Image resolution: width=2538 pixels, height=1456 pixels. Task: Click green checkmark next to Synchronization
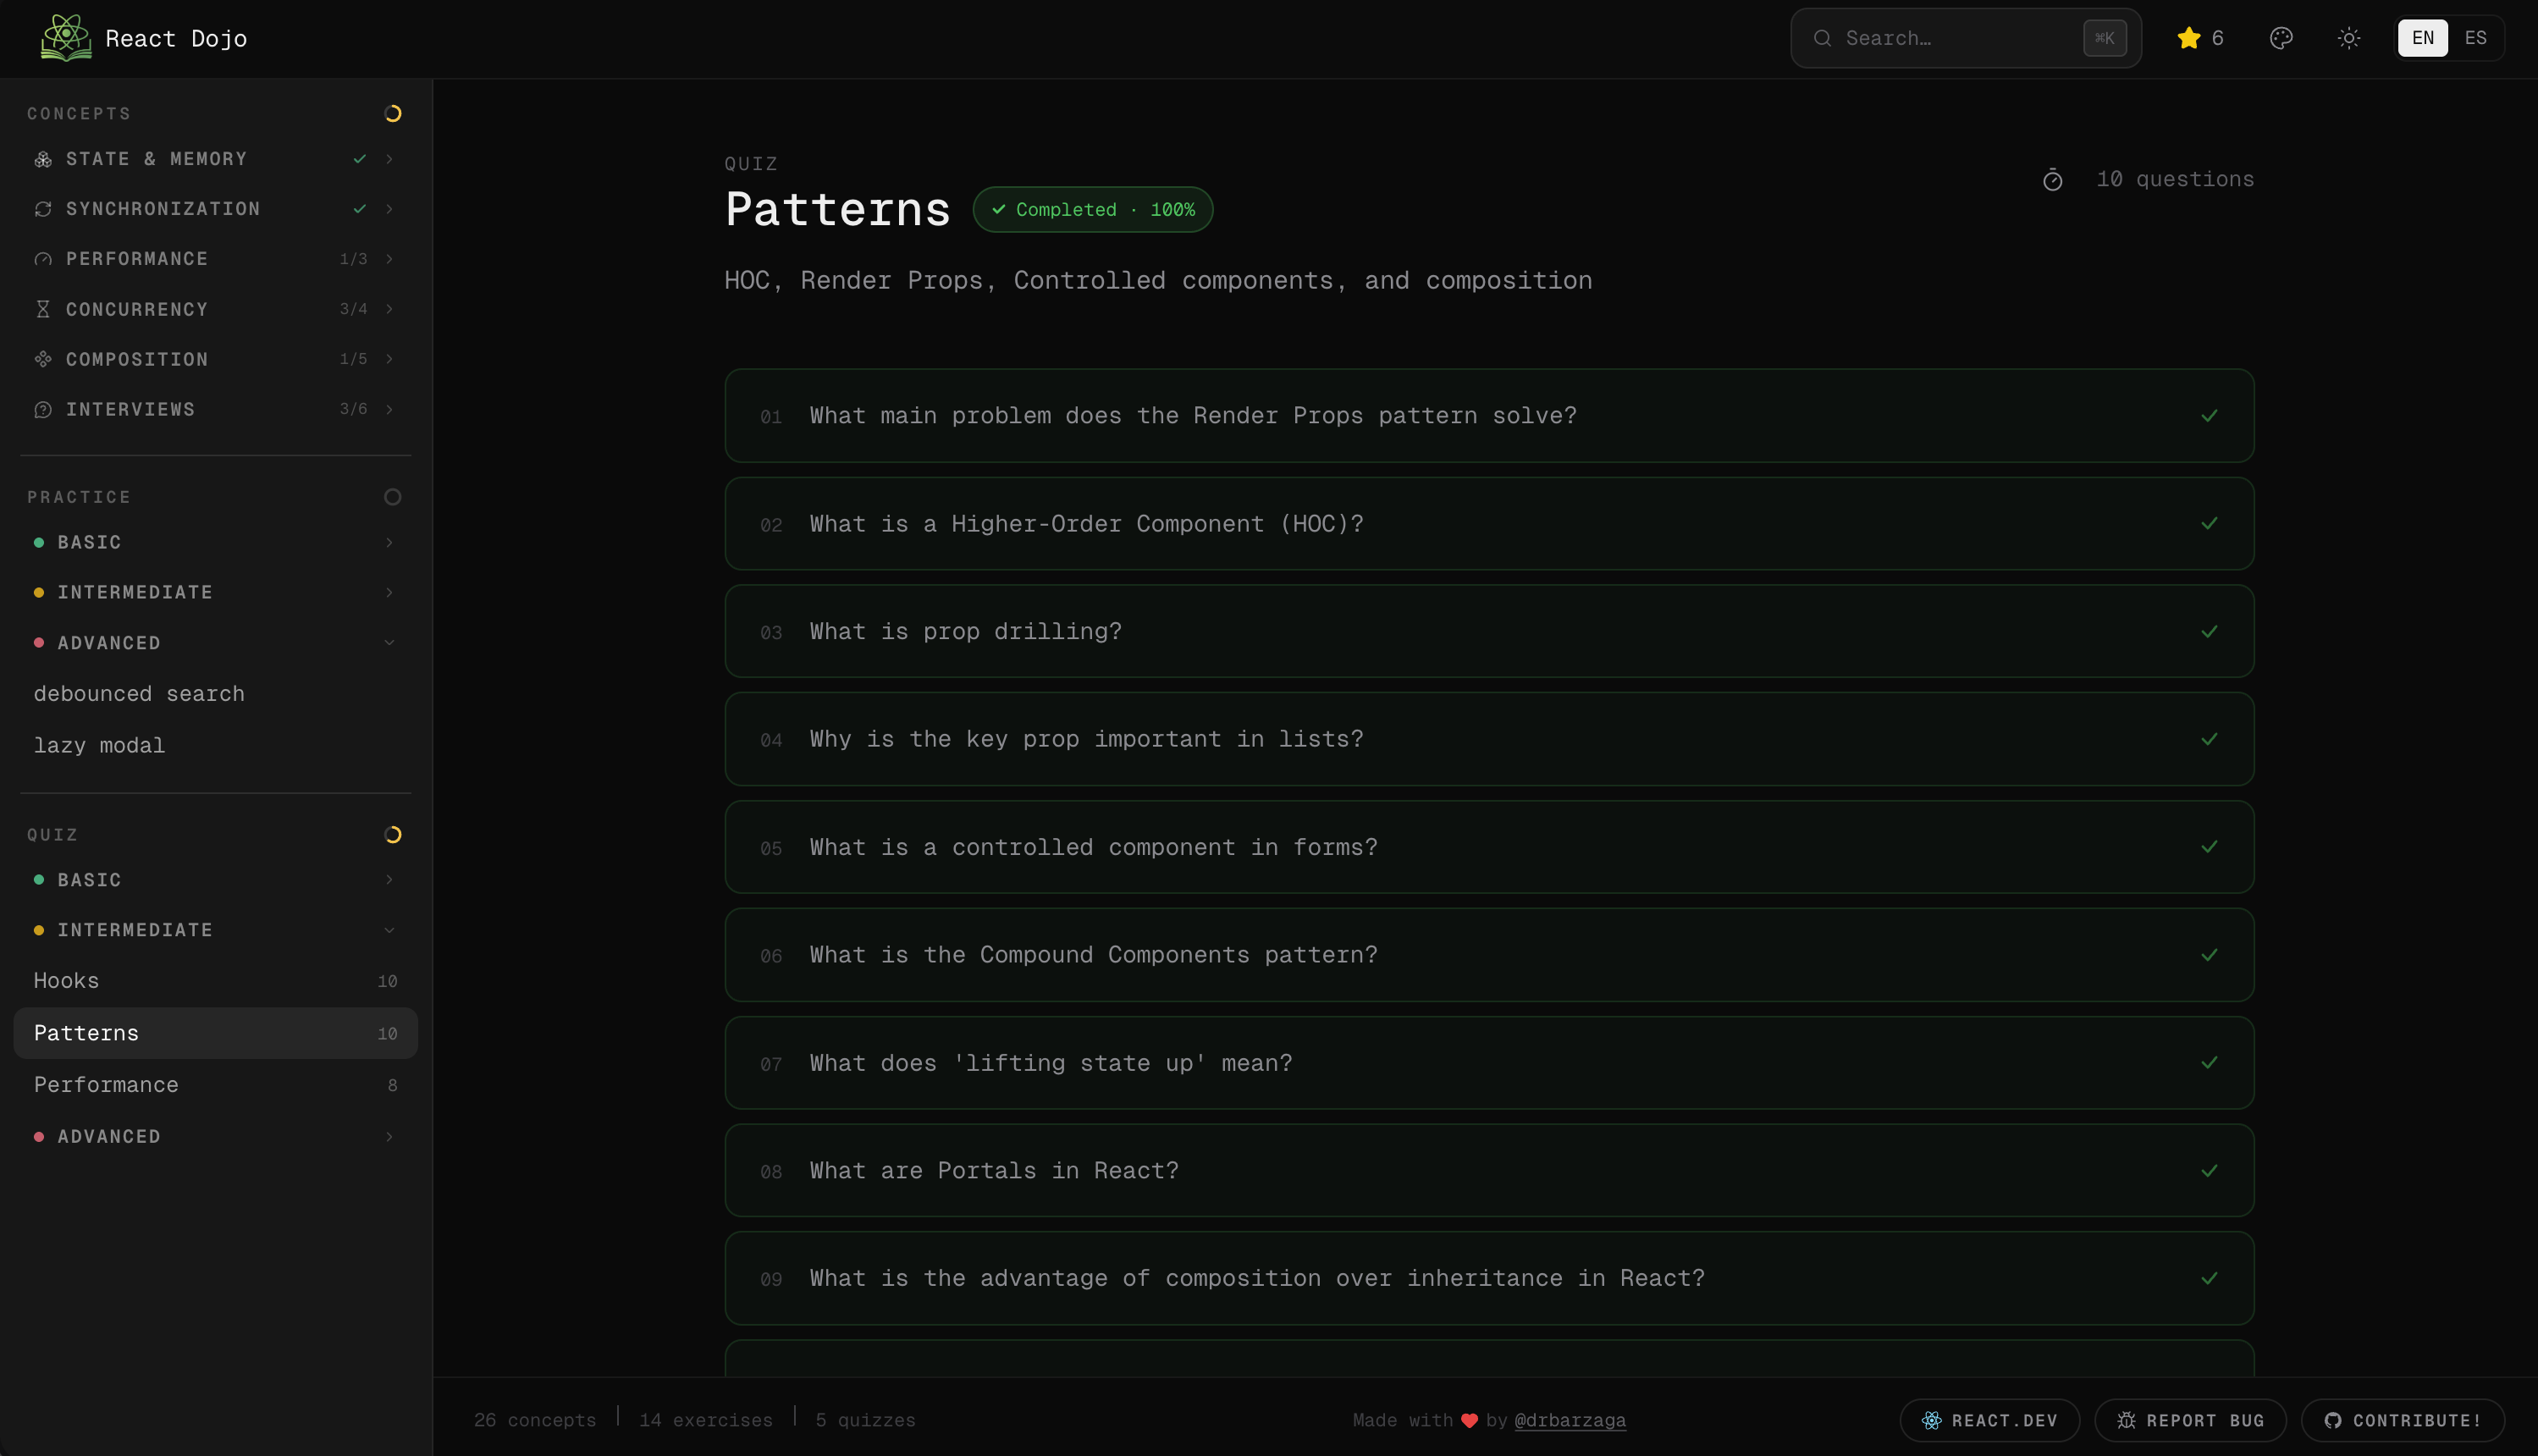(360, 209)
